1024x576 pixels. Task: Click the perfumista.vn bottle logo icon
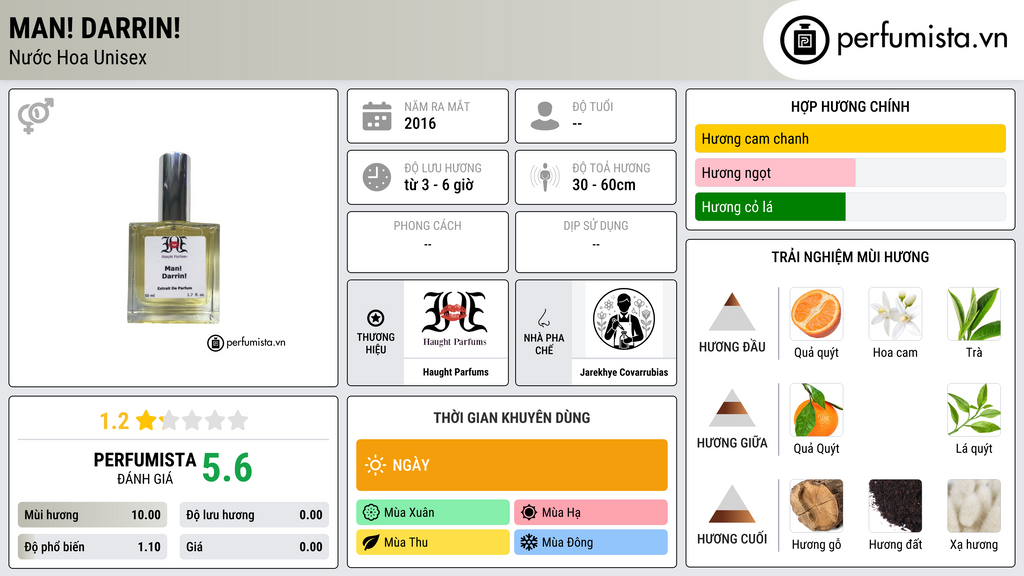pyautogui.click(x=804, y=40)
